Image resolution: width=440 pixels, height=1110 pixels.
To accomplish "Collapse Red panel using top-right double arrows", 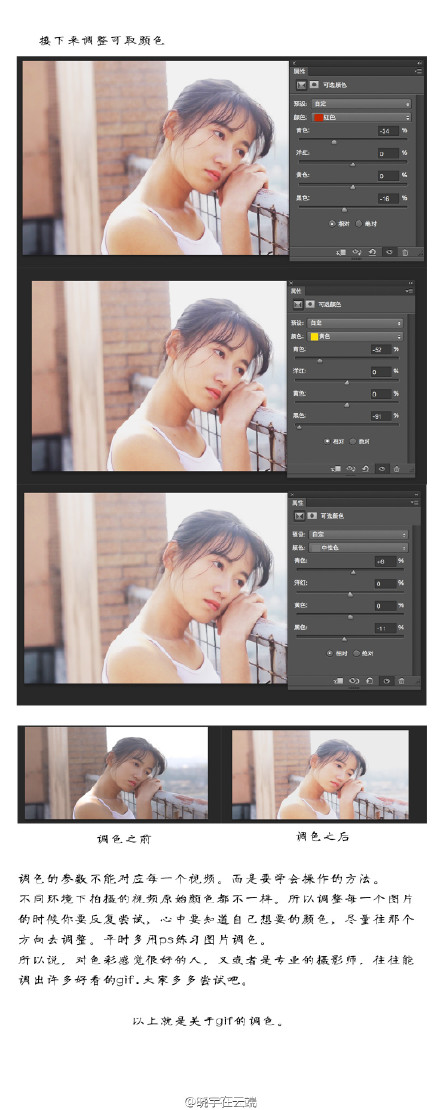I will point(420,63).
